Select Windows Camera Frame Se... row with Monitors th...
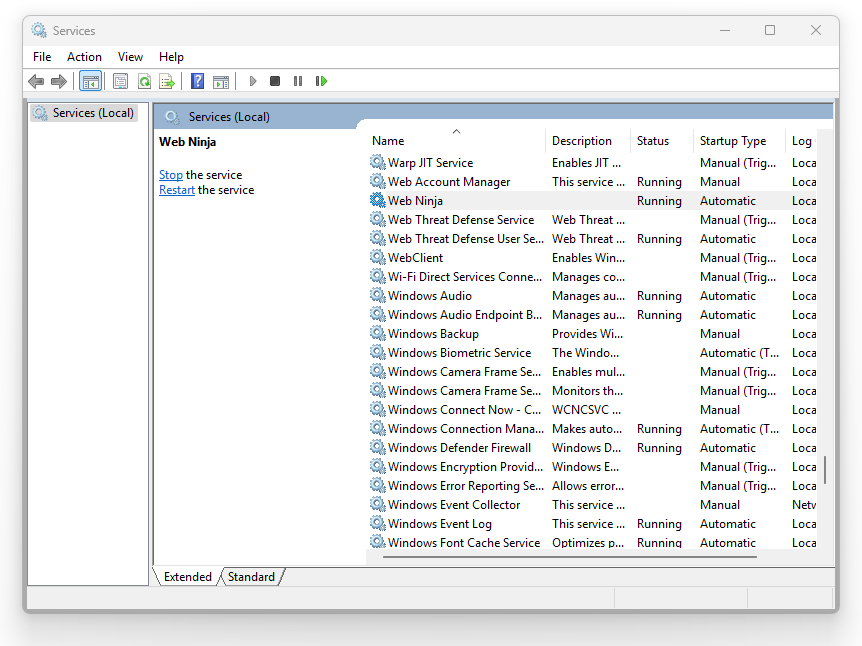The width and height of the screenshot is (862, 646). click(593, 390)
